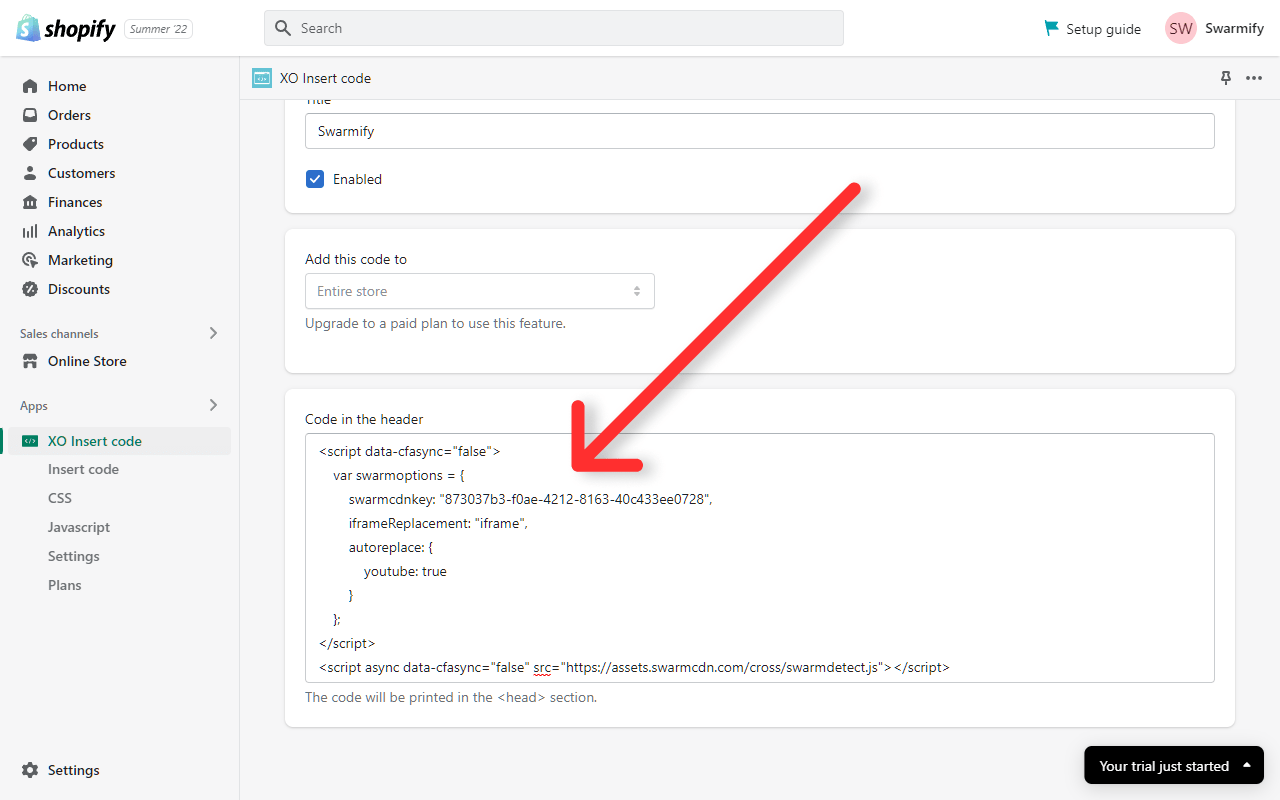Expand the Sales channels chevron
The image size is (1280, 800).
(213, 333)
